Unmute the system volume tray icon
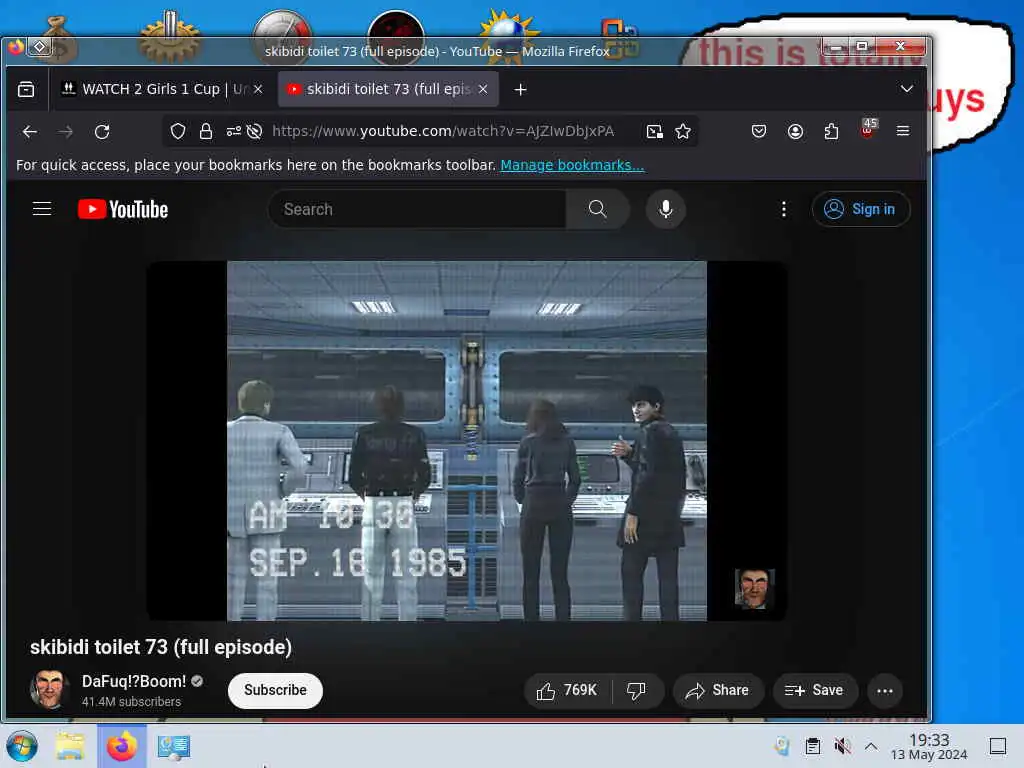Screen dimensions: 1024x768 842,746
